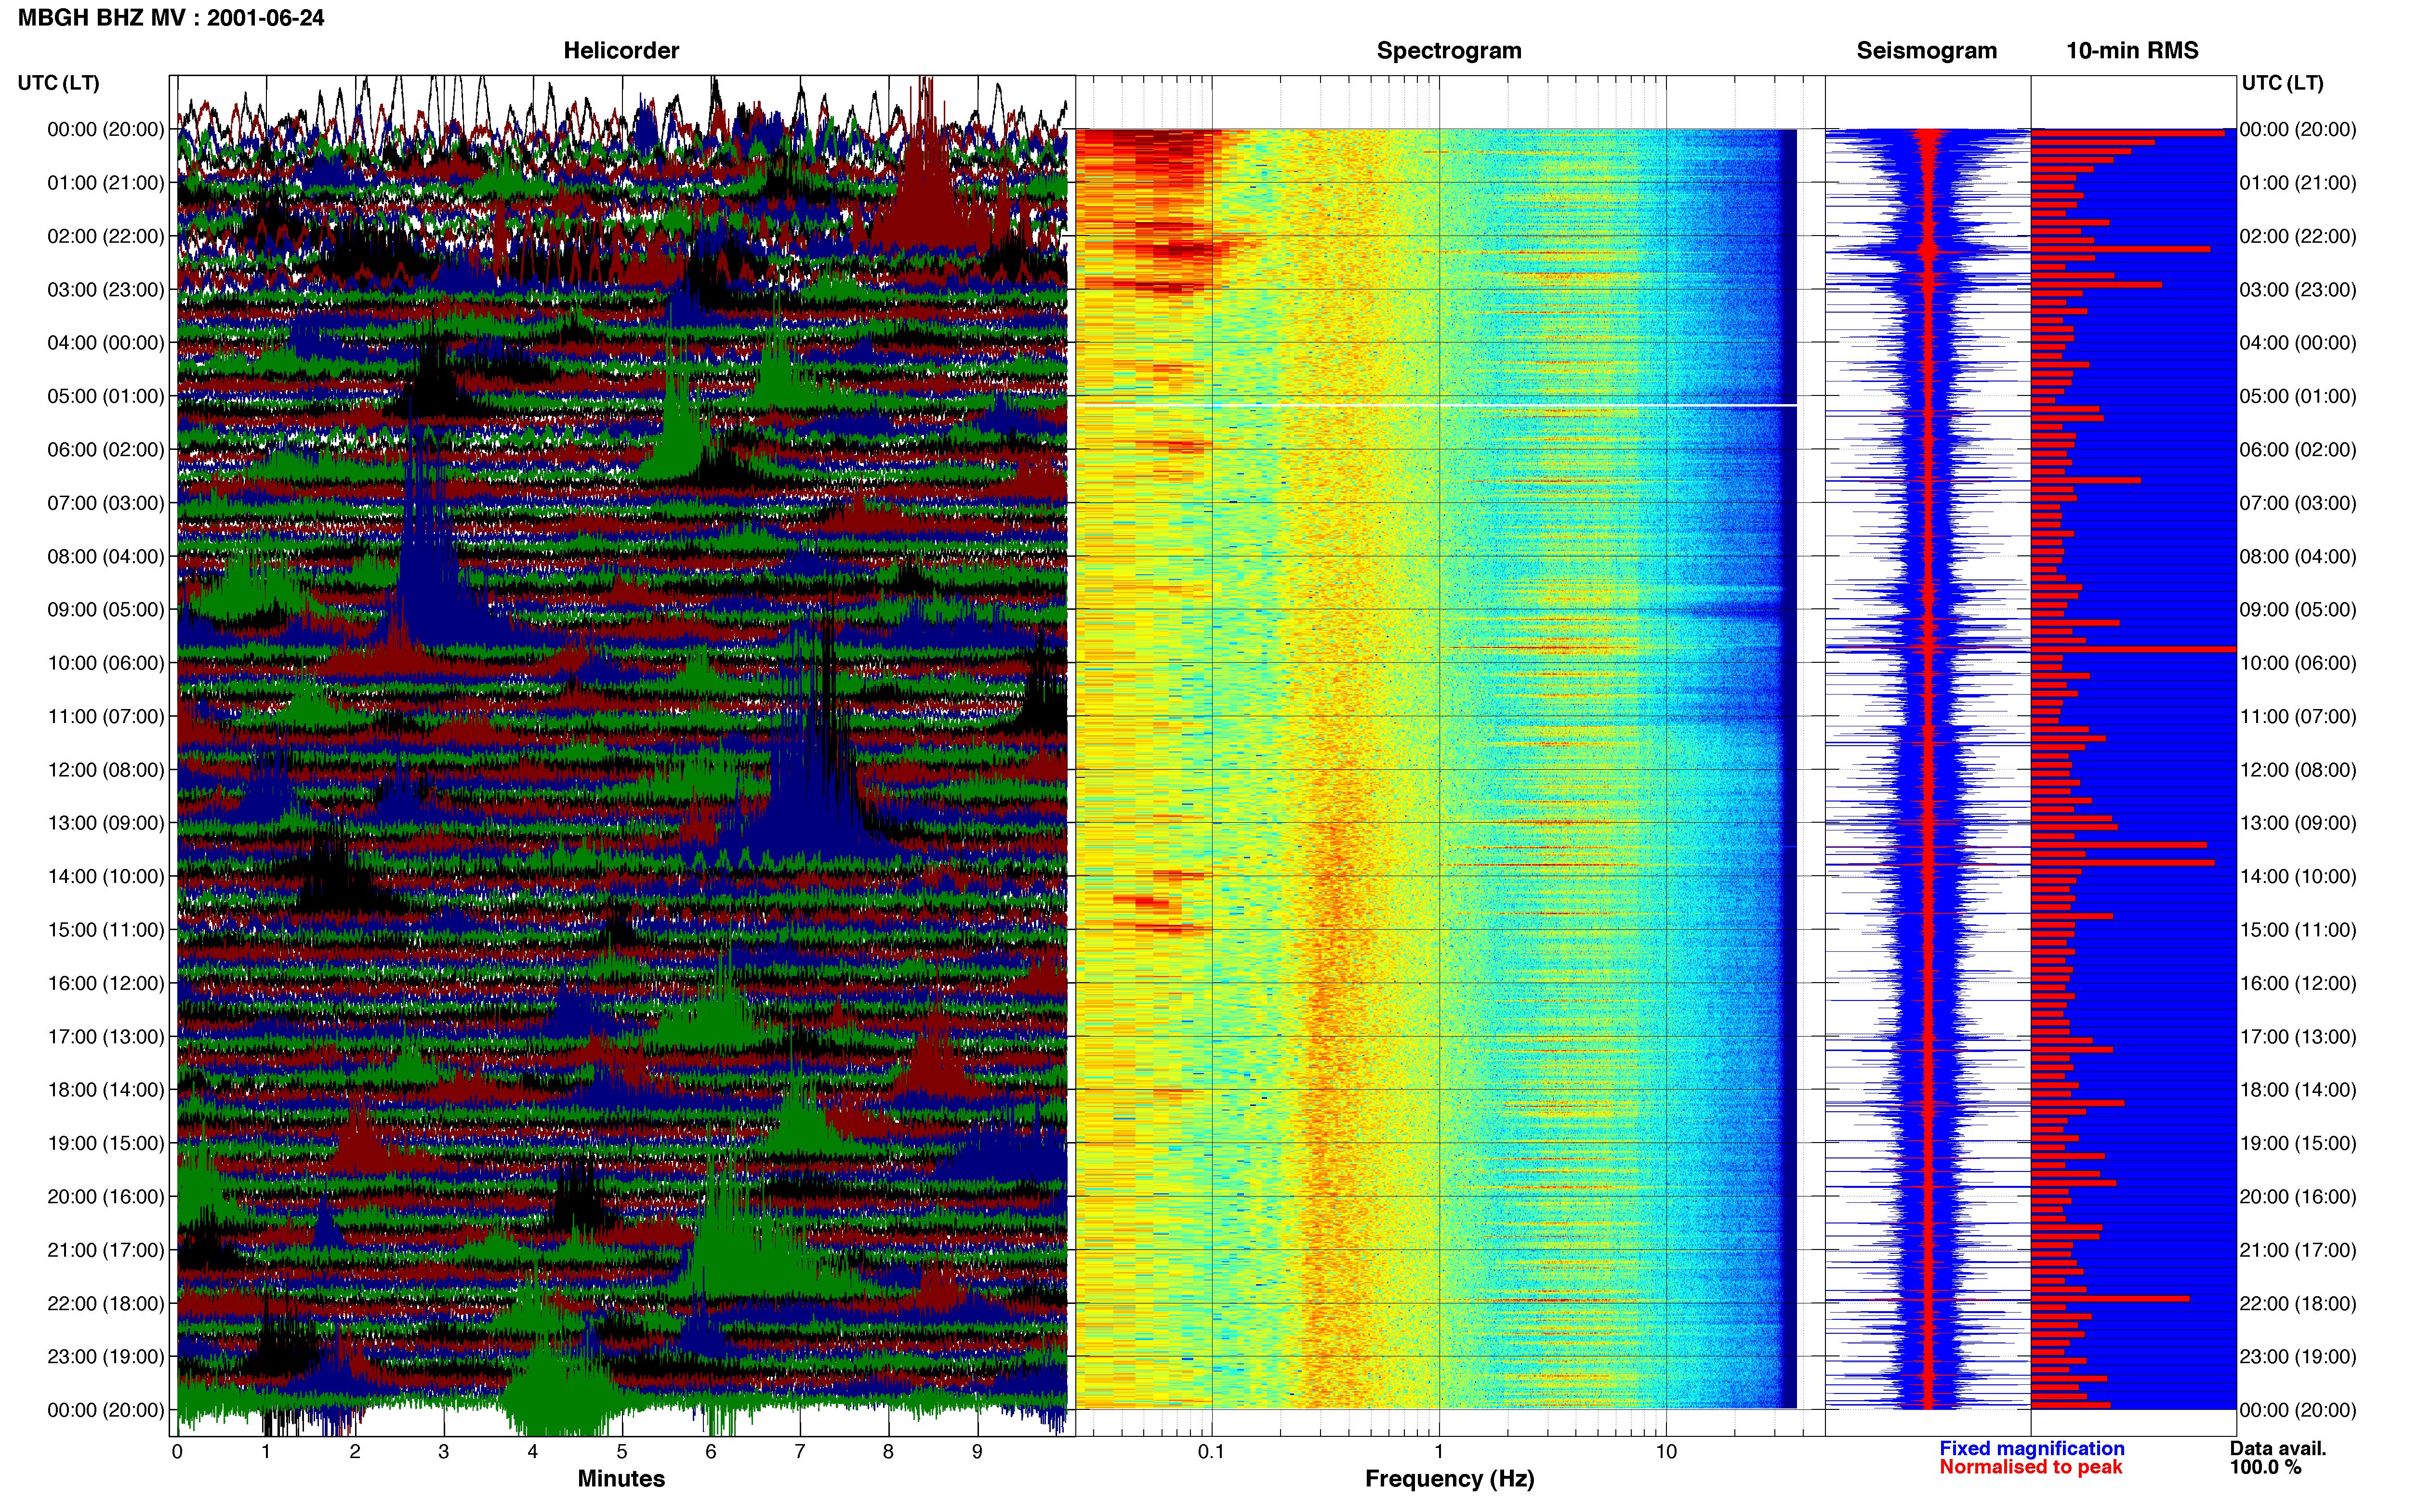Click the helicorder x-axis tick '1'

click(x=266, y=1452)
